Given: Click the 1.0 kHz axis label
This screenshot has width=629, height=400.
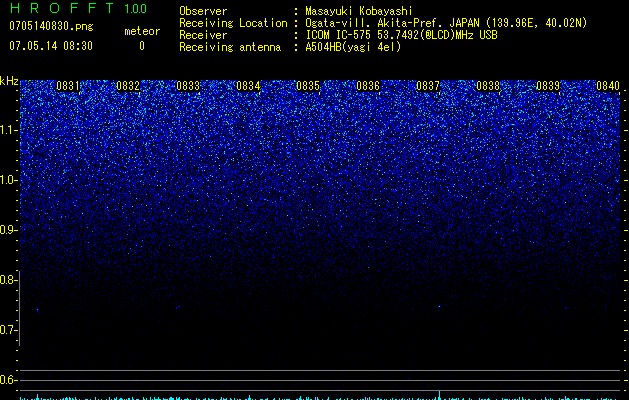Looking at the screenshot, I should [8, 180].
